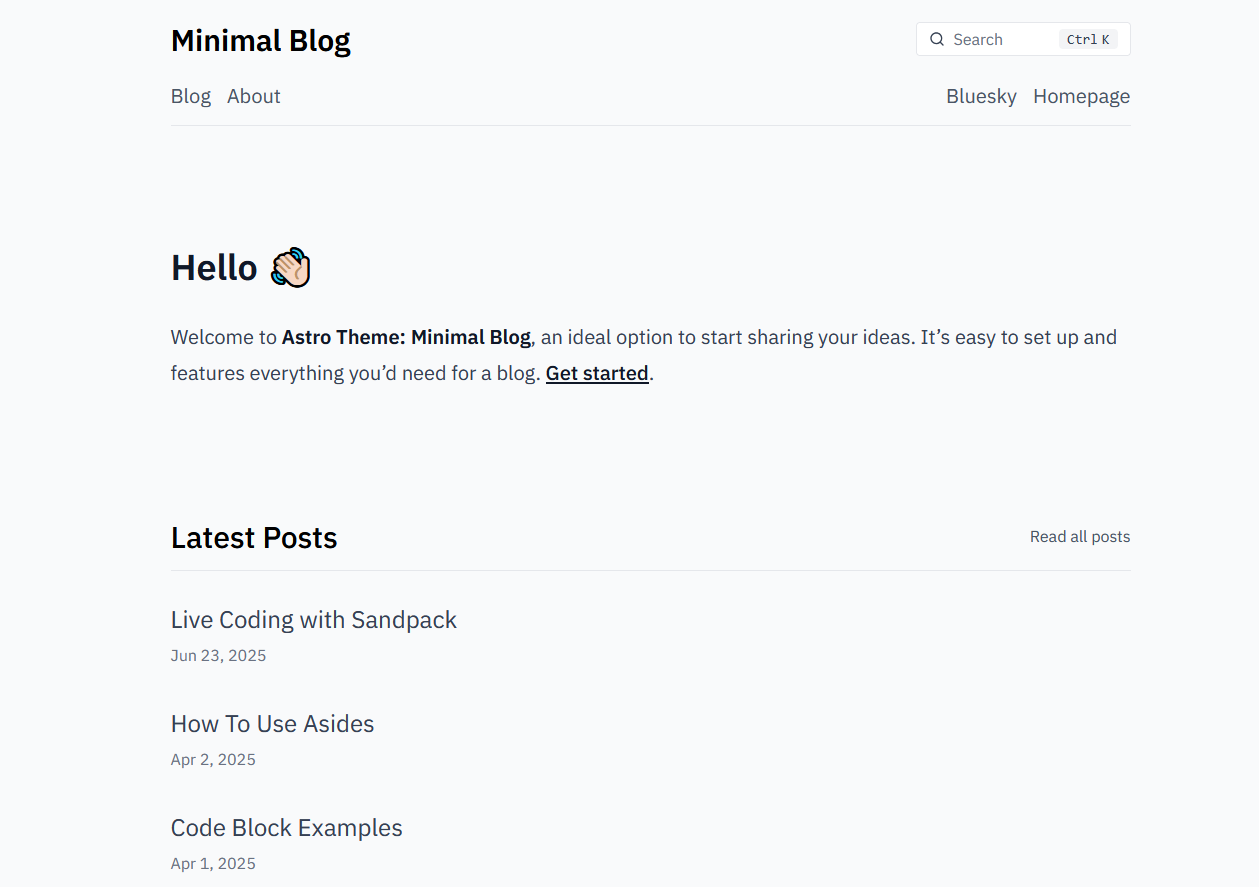Click the Ctrl K shortcut badge

(x=1088, y=39)
